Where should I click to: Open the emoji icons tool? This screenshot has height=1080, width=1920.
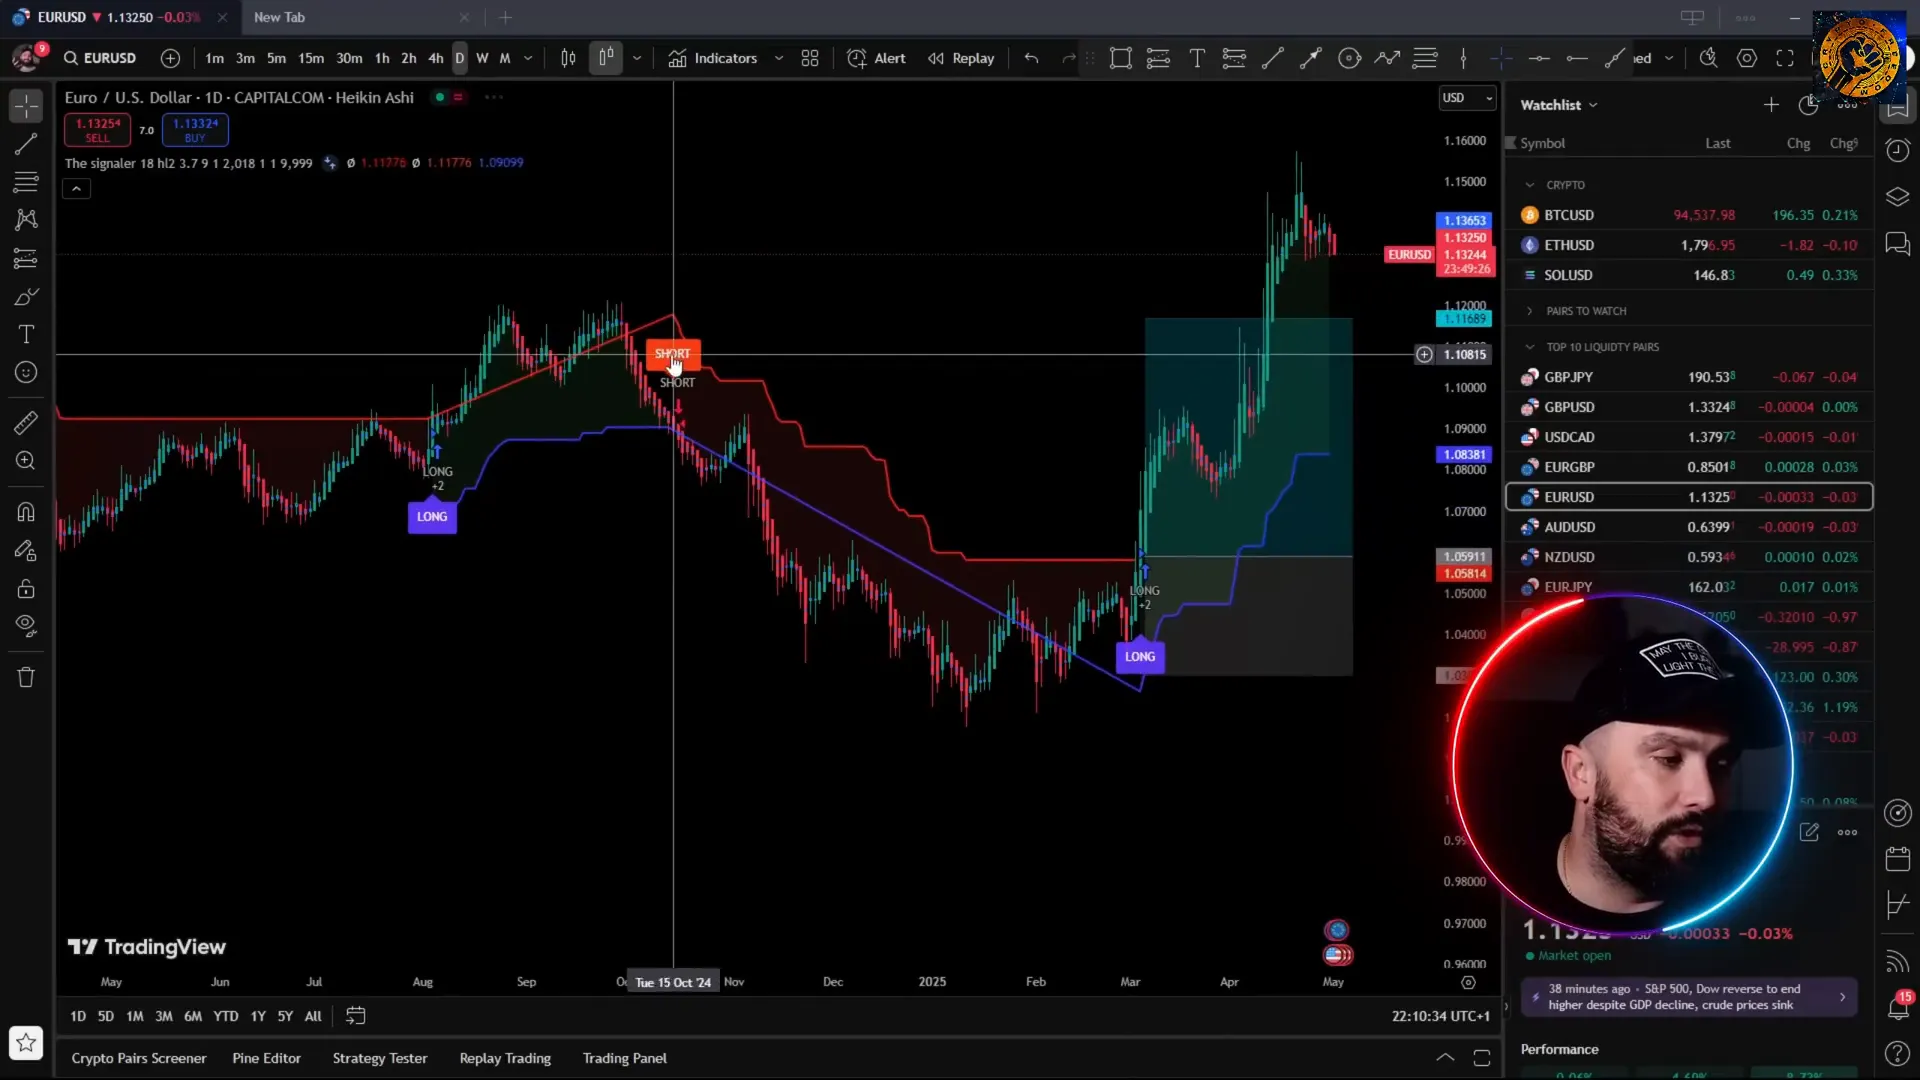pos(26,373)
